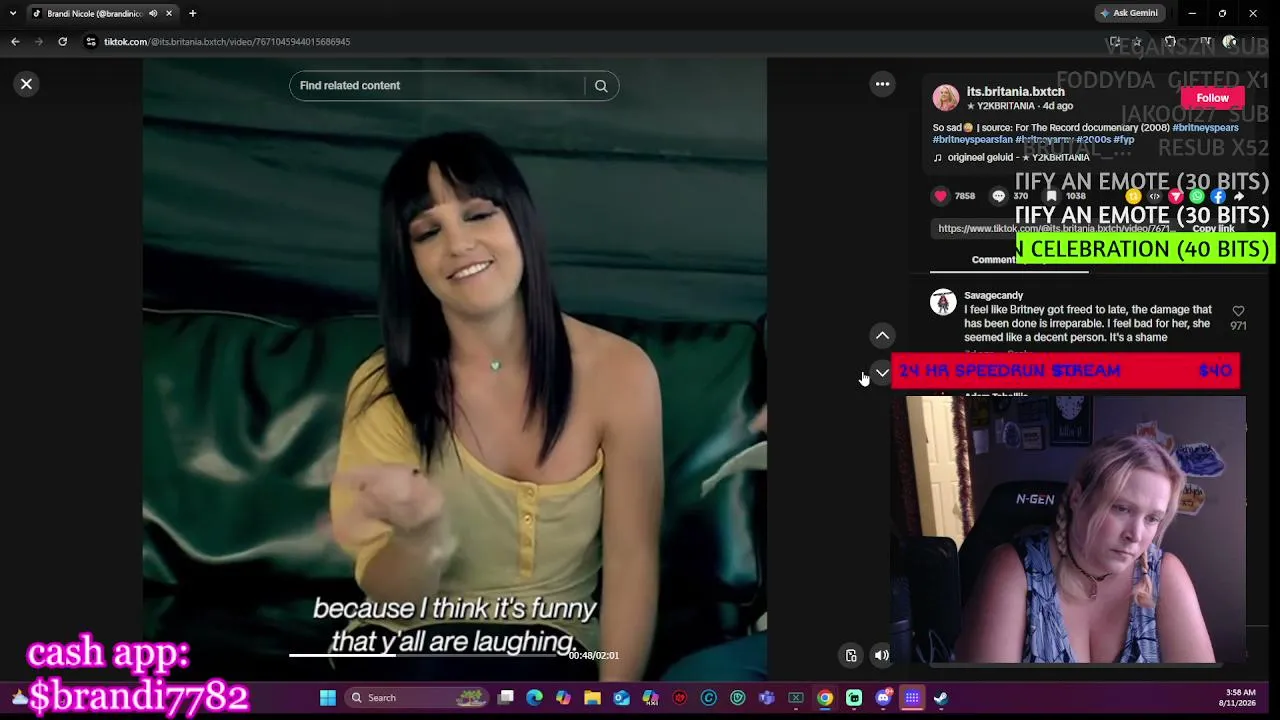This screenshot has height=720, width=1280.
Task: Copy the video link
Action: tap(1213, 229)
